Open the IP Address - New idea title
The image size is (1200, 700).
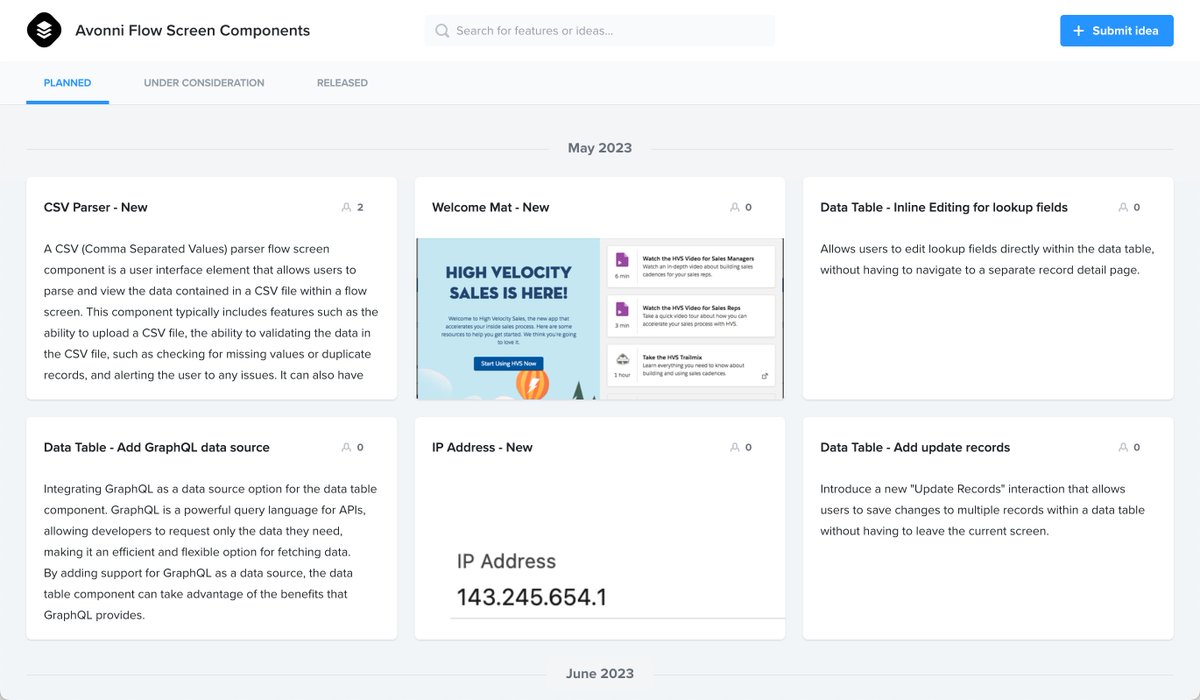(x=482, y=448)
